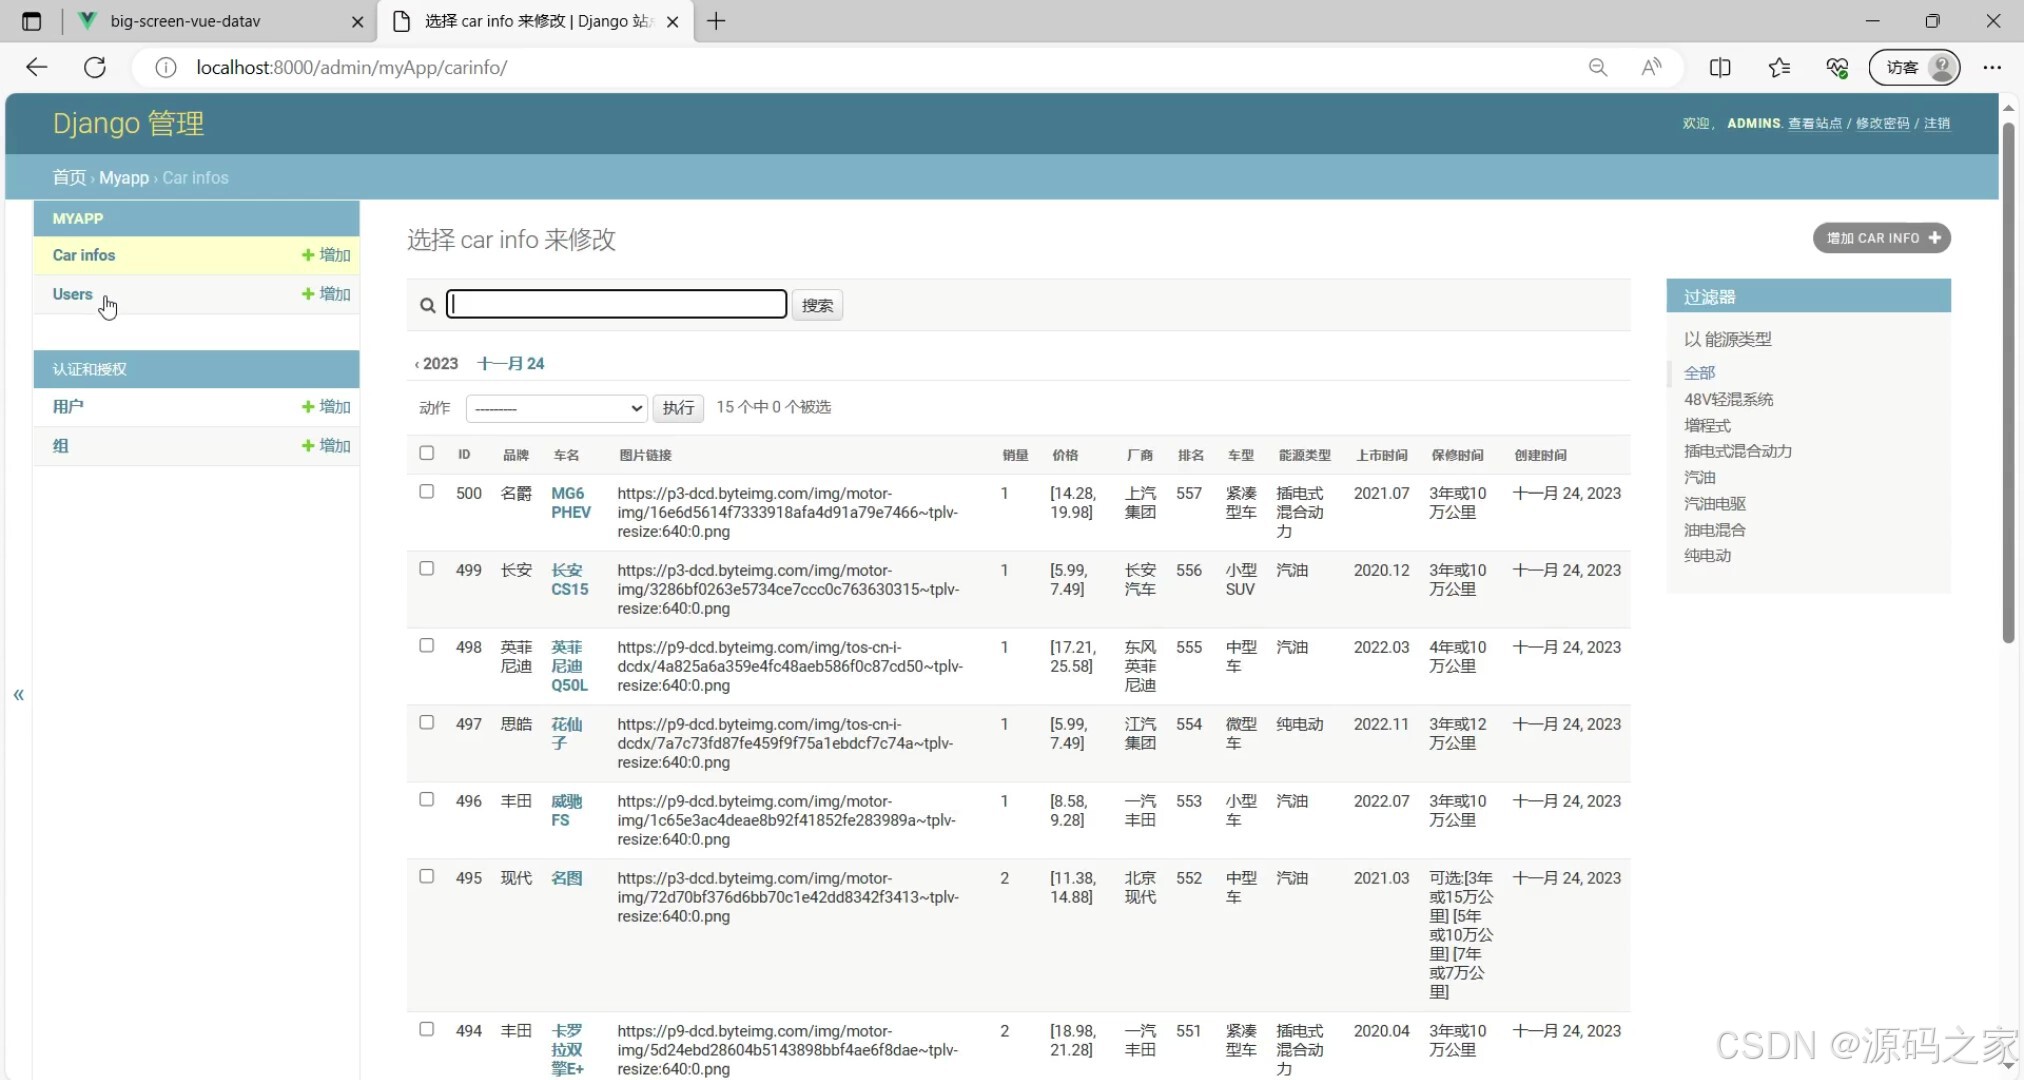
Task: Open the browser zoom magnifier icon
Action: point(1598,67)
